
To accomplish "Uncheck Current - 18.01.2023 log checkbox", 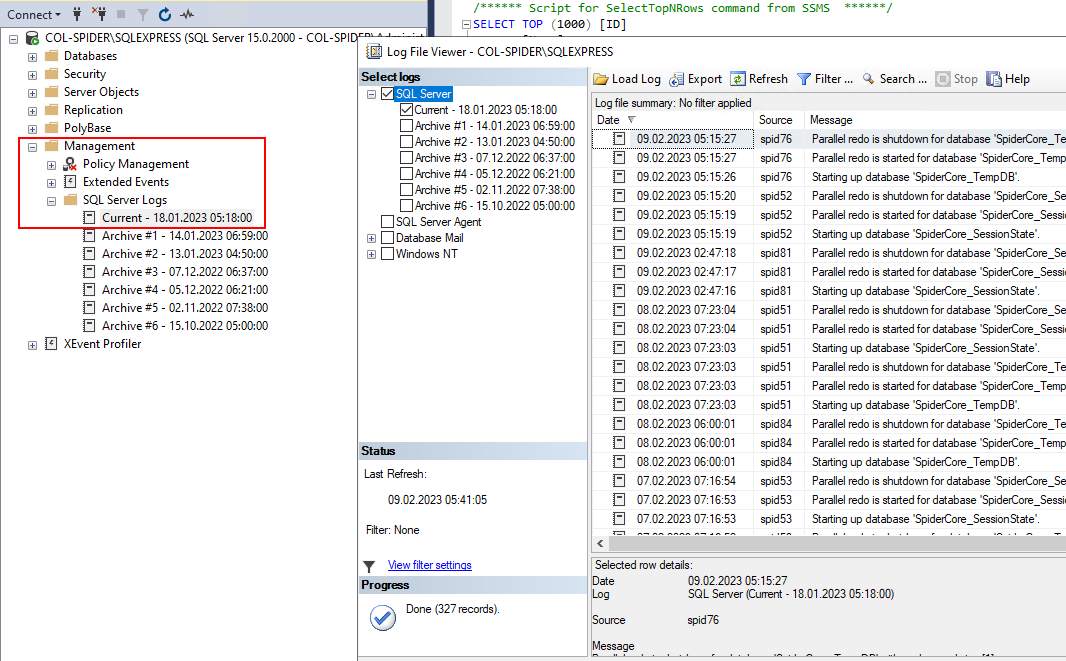I will (407, 109).
